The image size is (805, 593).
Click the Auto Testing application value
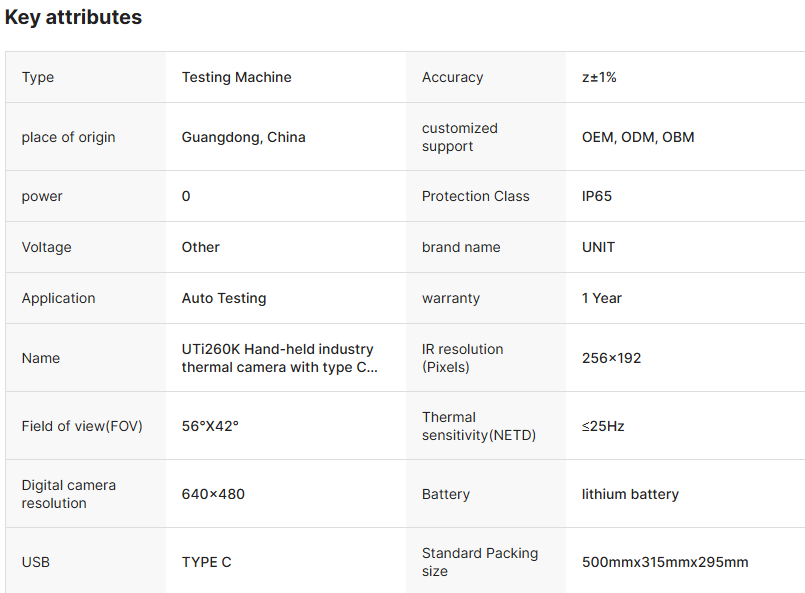224,298
